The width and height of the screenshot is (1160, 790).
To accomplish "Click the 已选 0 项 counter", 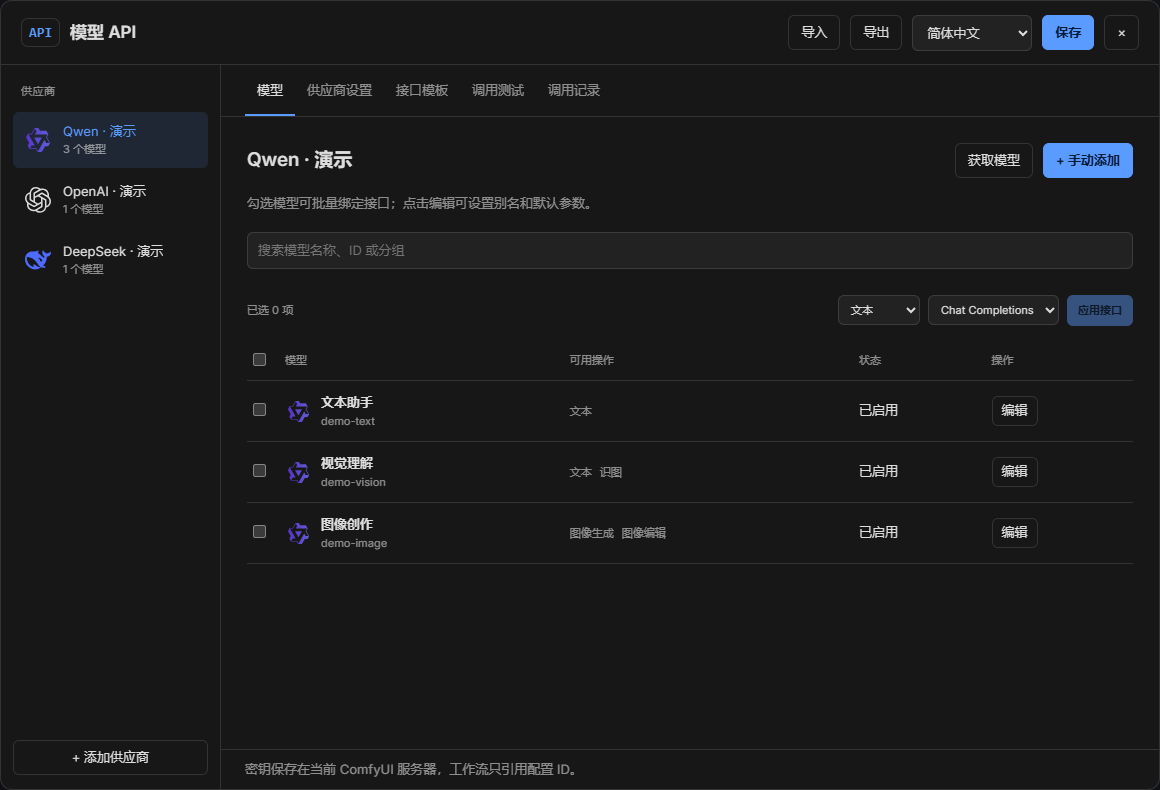I will pos(270,310).
